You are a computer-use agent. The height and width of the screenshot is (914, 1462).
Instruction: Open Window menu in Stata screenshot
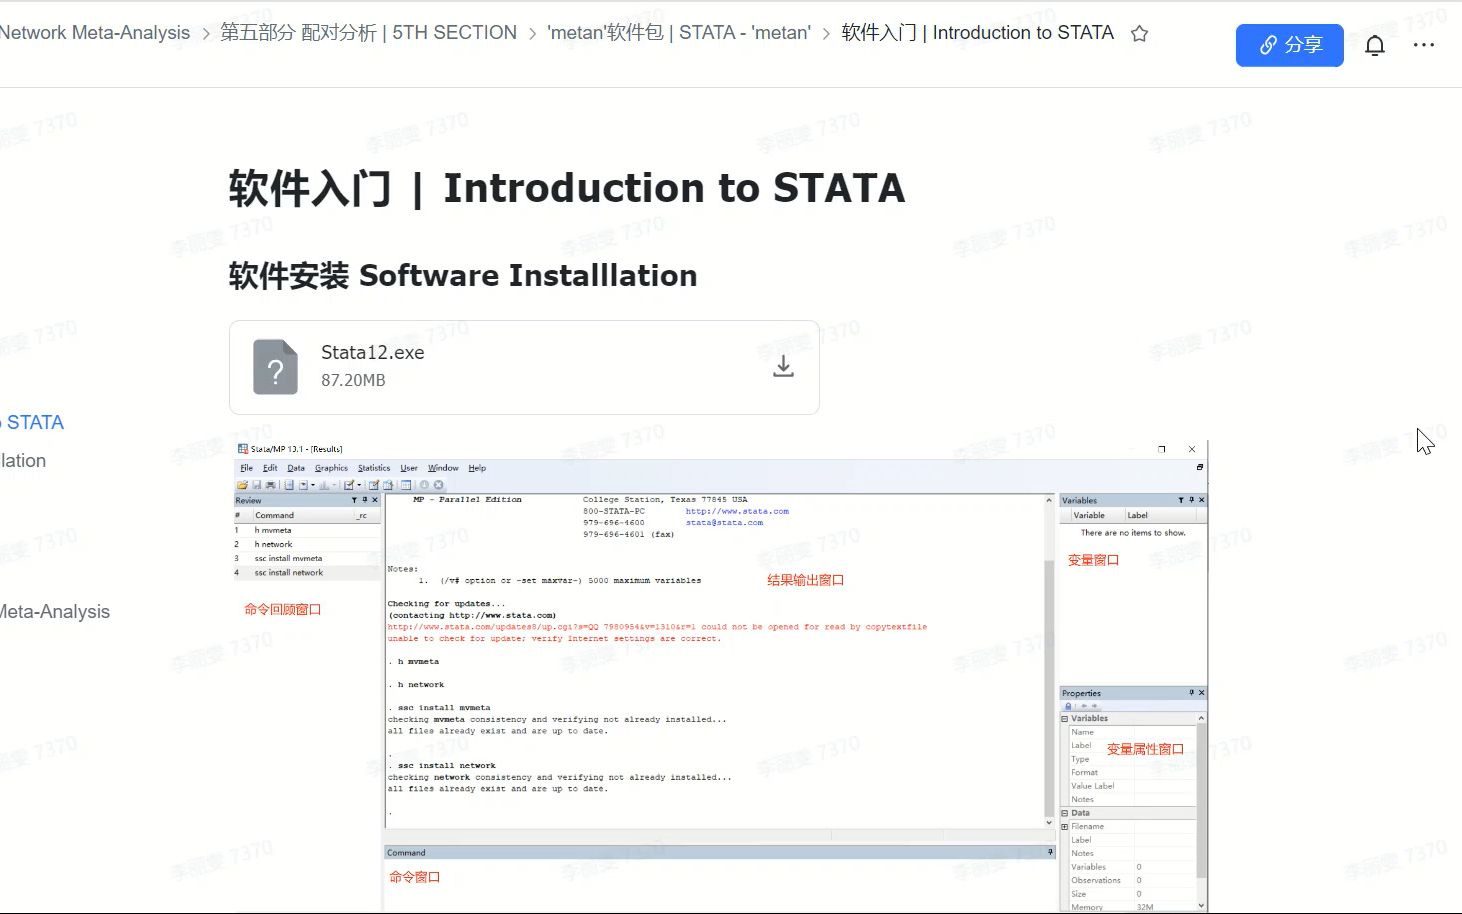pyautogui.click(x=443, y=468)
